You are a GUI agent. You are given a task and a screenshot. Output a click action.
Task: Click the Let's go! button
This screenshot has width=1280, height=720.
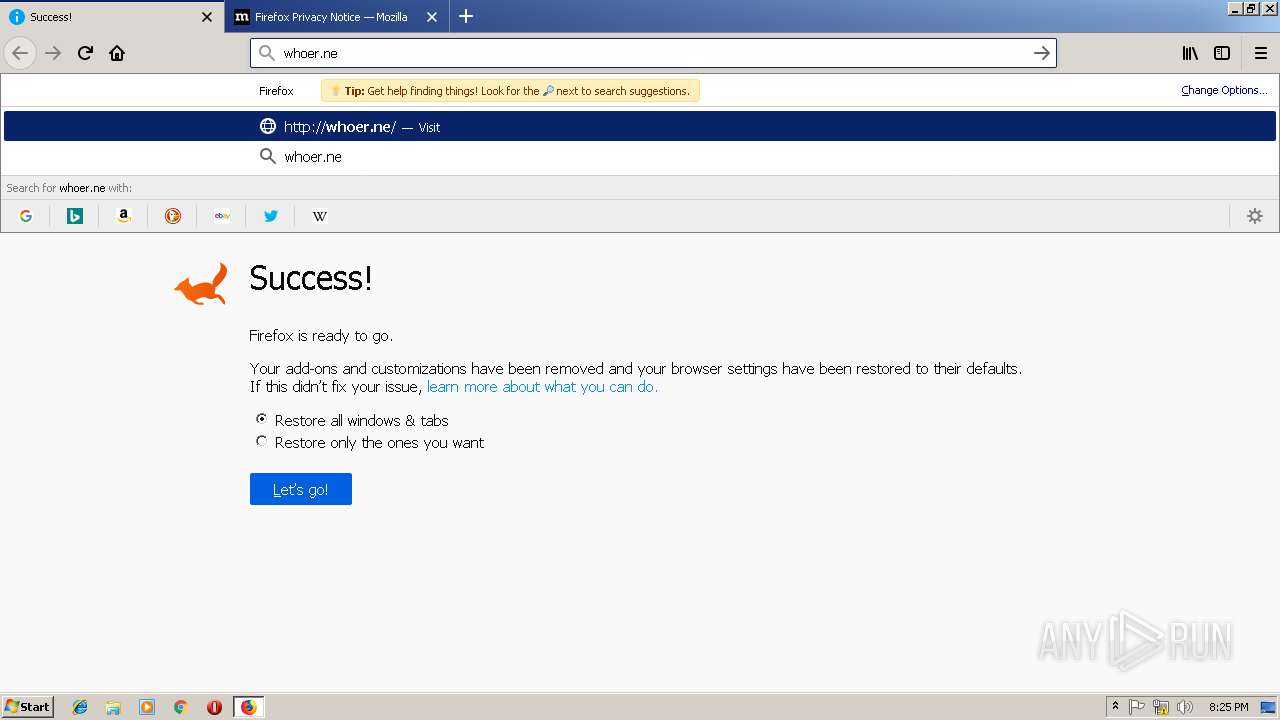click(301, 489)
